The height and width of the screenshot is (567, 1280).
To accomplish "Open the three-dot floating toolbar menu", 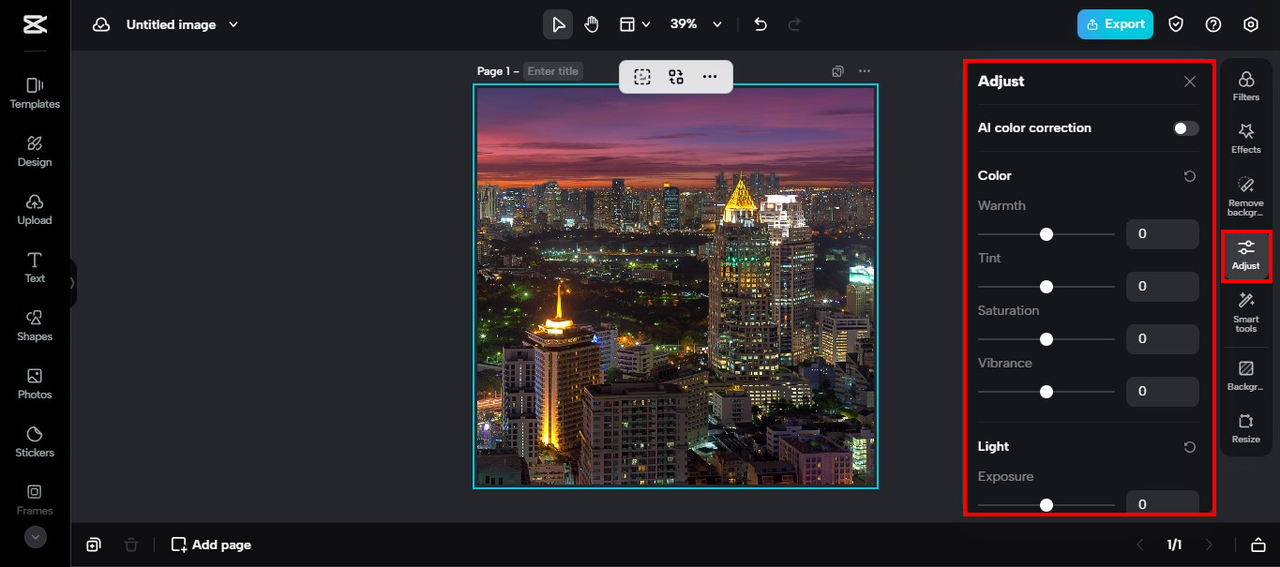I will [x=709, y=77].
